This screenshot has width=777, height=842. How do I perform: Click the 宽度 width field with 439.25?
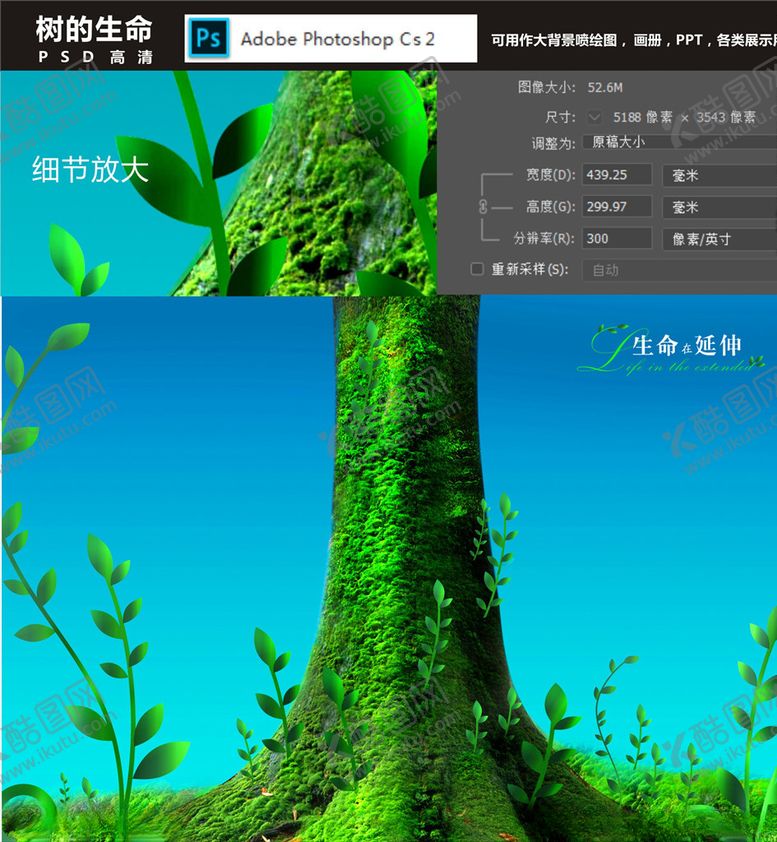tap(617, 175)
